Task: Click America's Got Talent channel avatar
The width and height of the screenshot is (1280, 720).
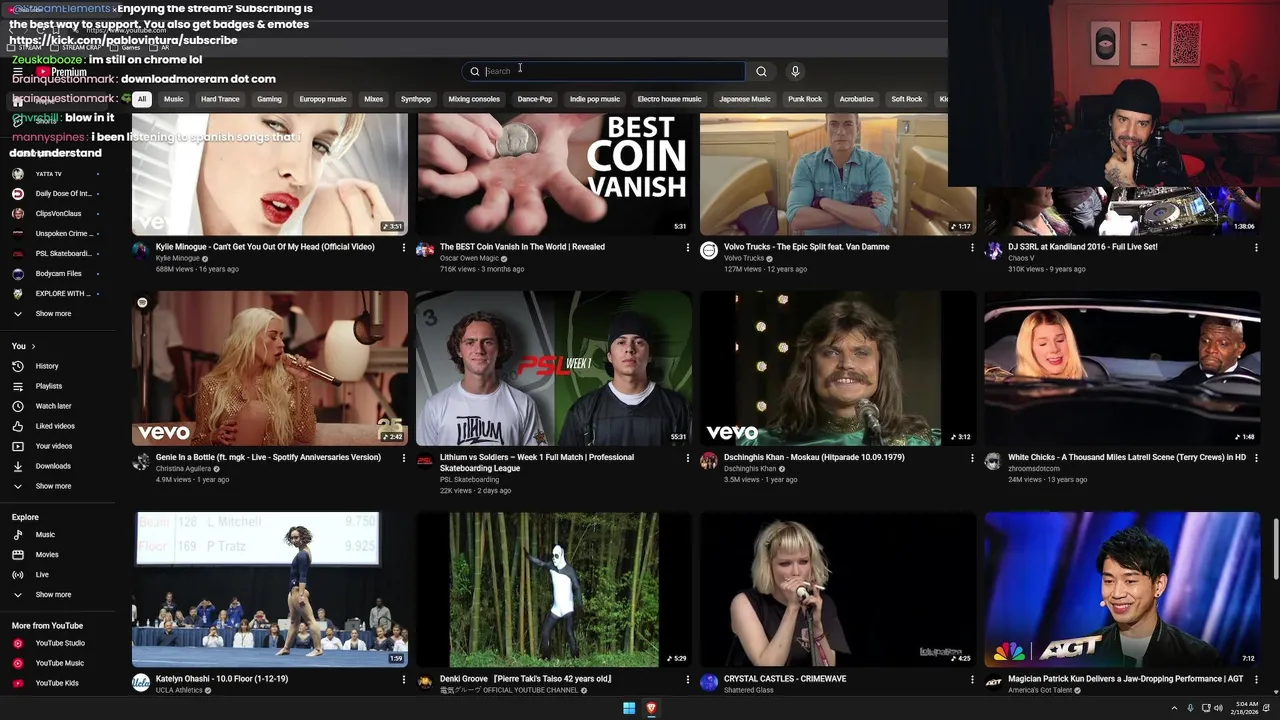Action: point(993,682)
